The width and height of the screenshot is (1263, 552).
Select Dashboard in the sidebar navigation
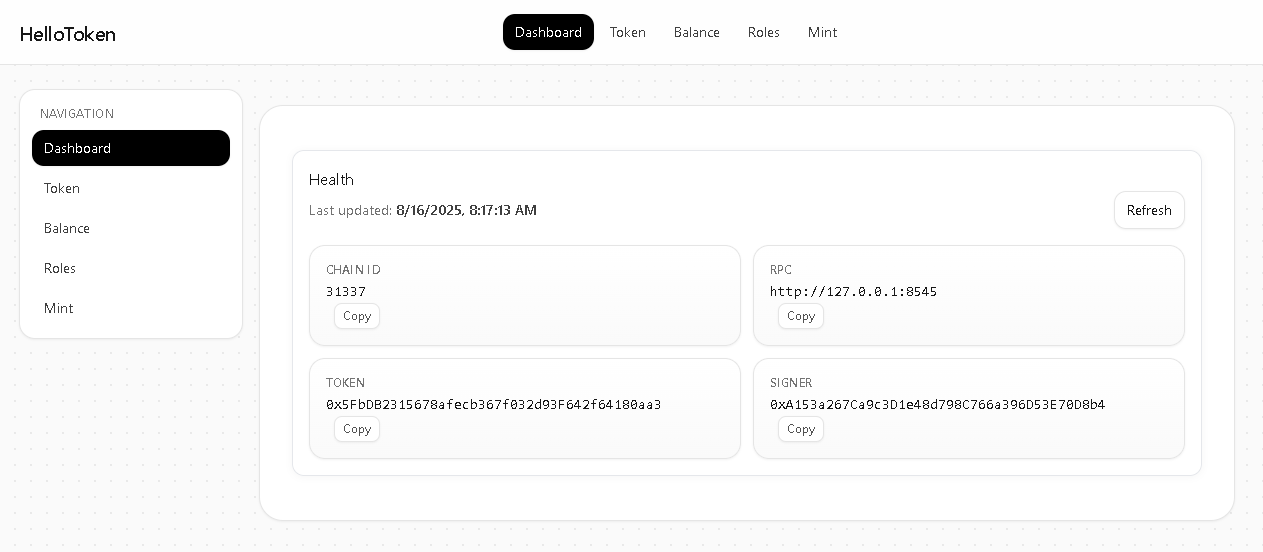click(x=131, y=148)
